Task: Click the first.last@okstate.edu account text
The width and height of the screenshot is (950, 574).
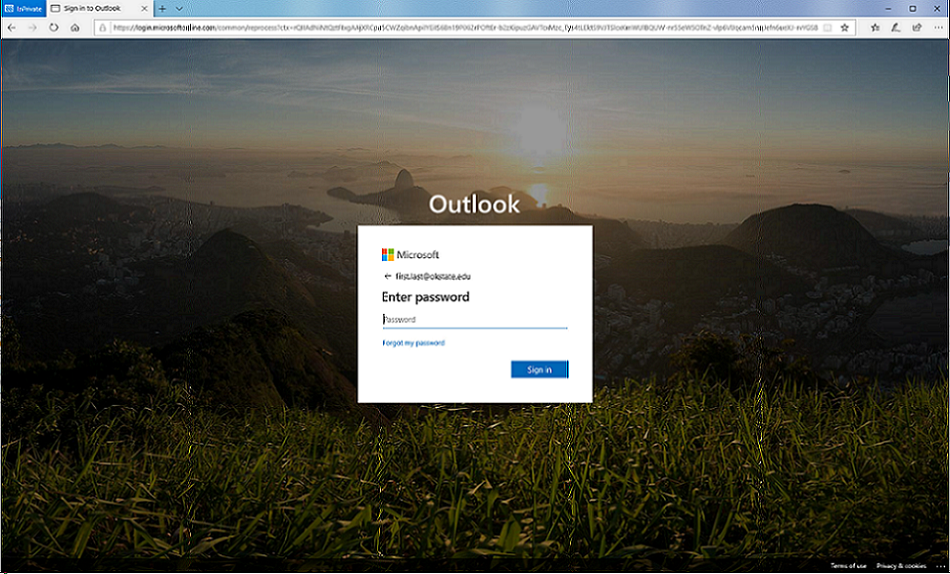Action: point(433,276)
